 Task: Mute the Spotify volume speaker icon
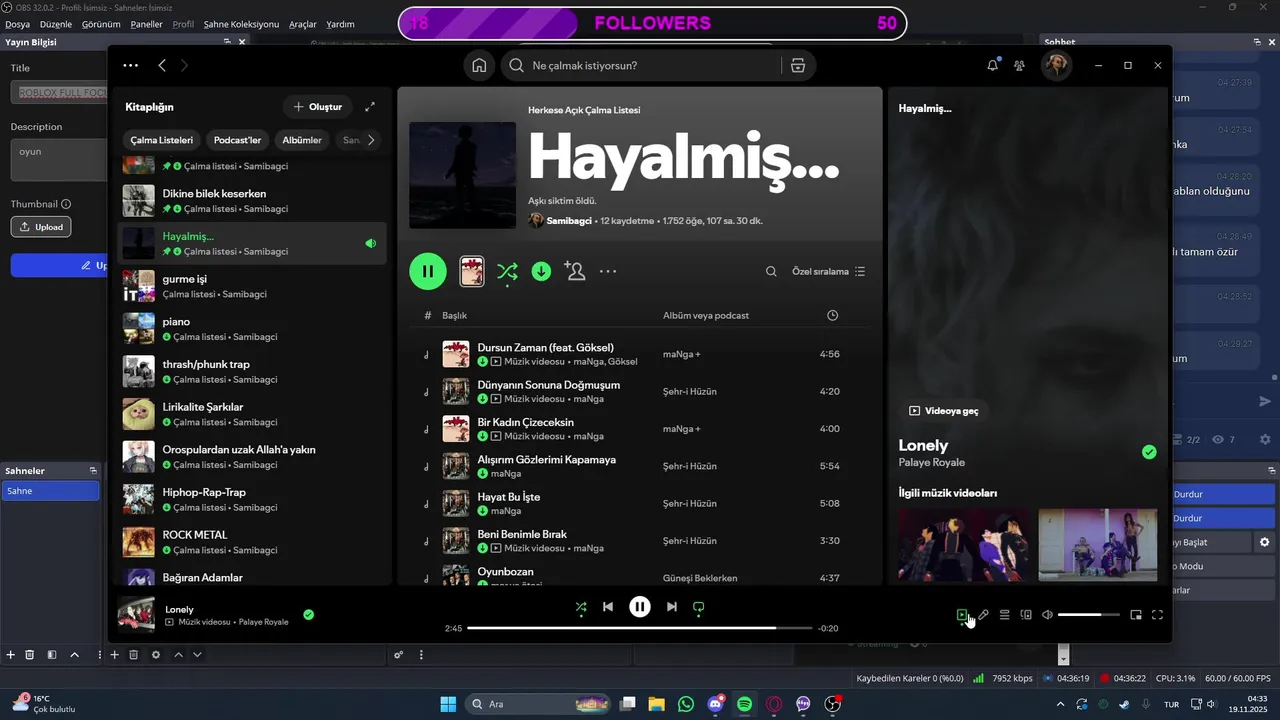(1047, 615)
